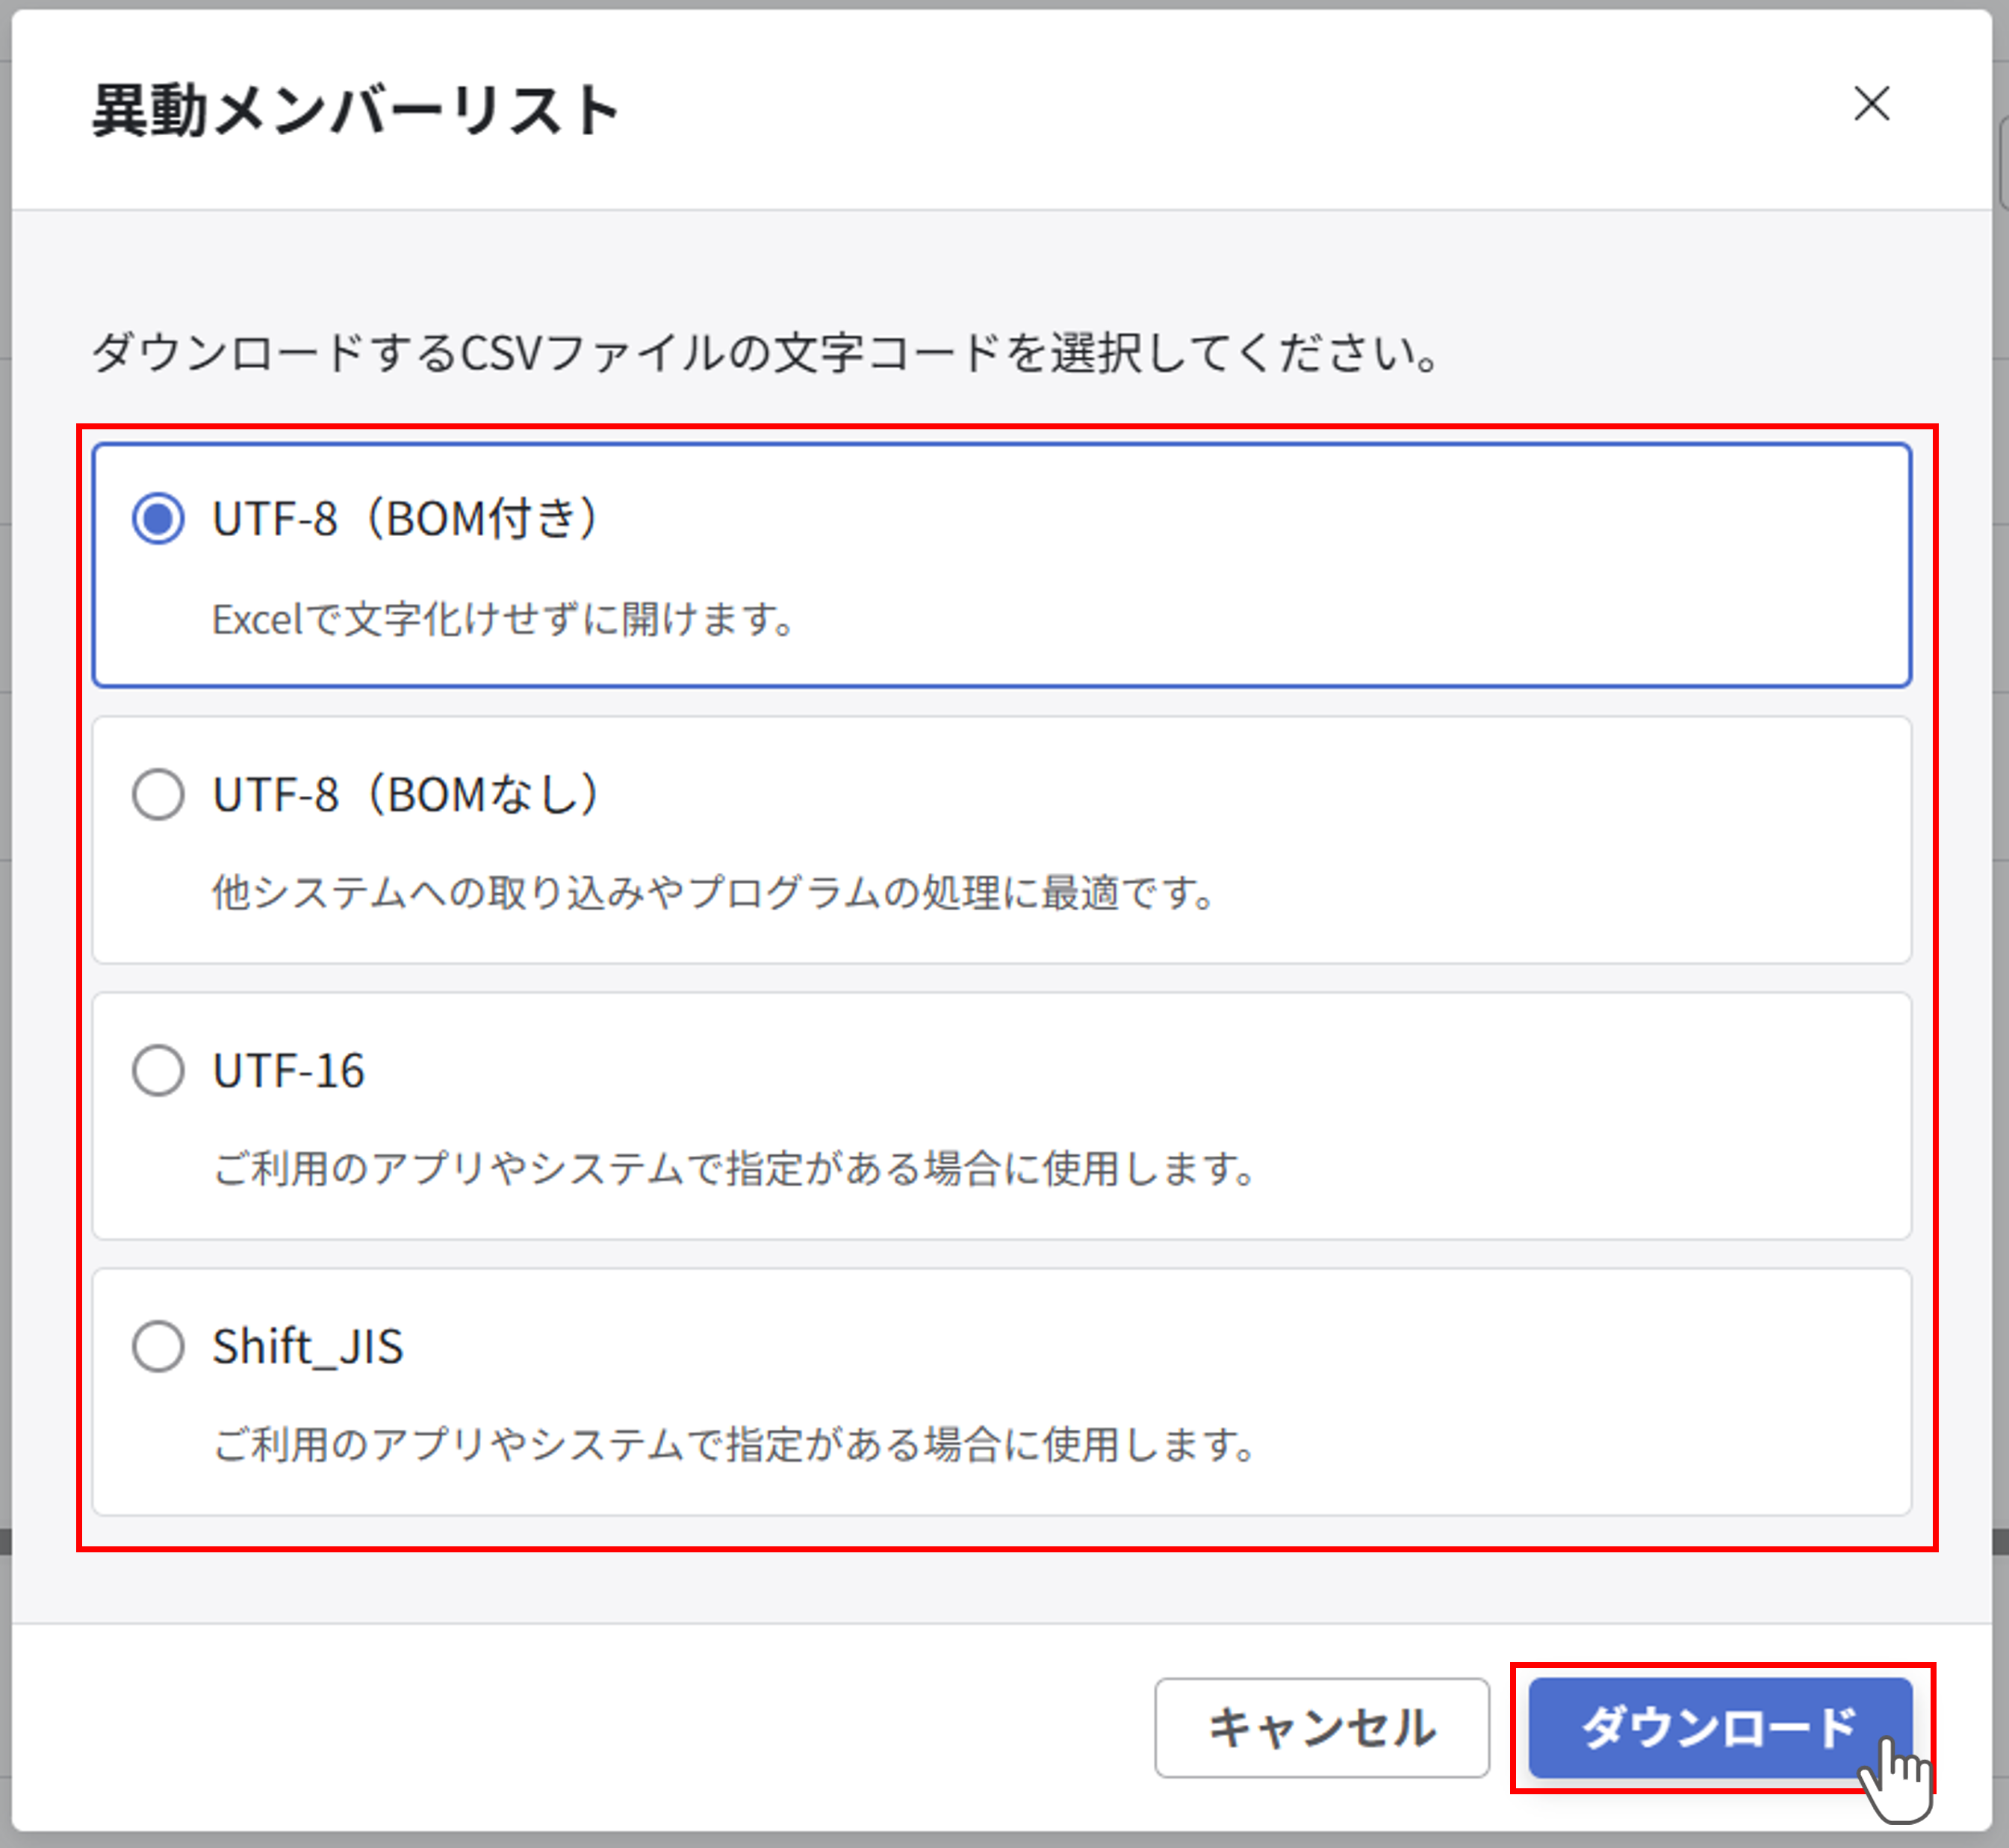Click the ダウンロードするCSVファイルの文字コード instruction text
The height and width of the screenshot is (1848, 2009).
pyautogui.click(x=766, y=353)
